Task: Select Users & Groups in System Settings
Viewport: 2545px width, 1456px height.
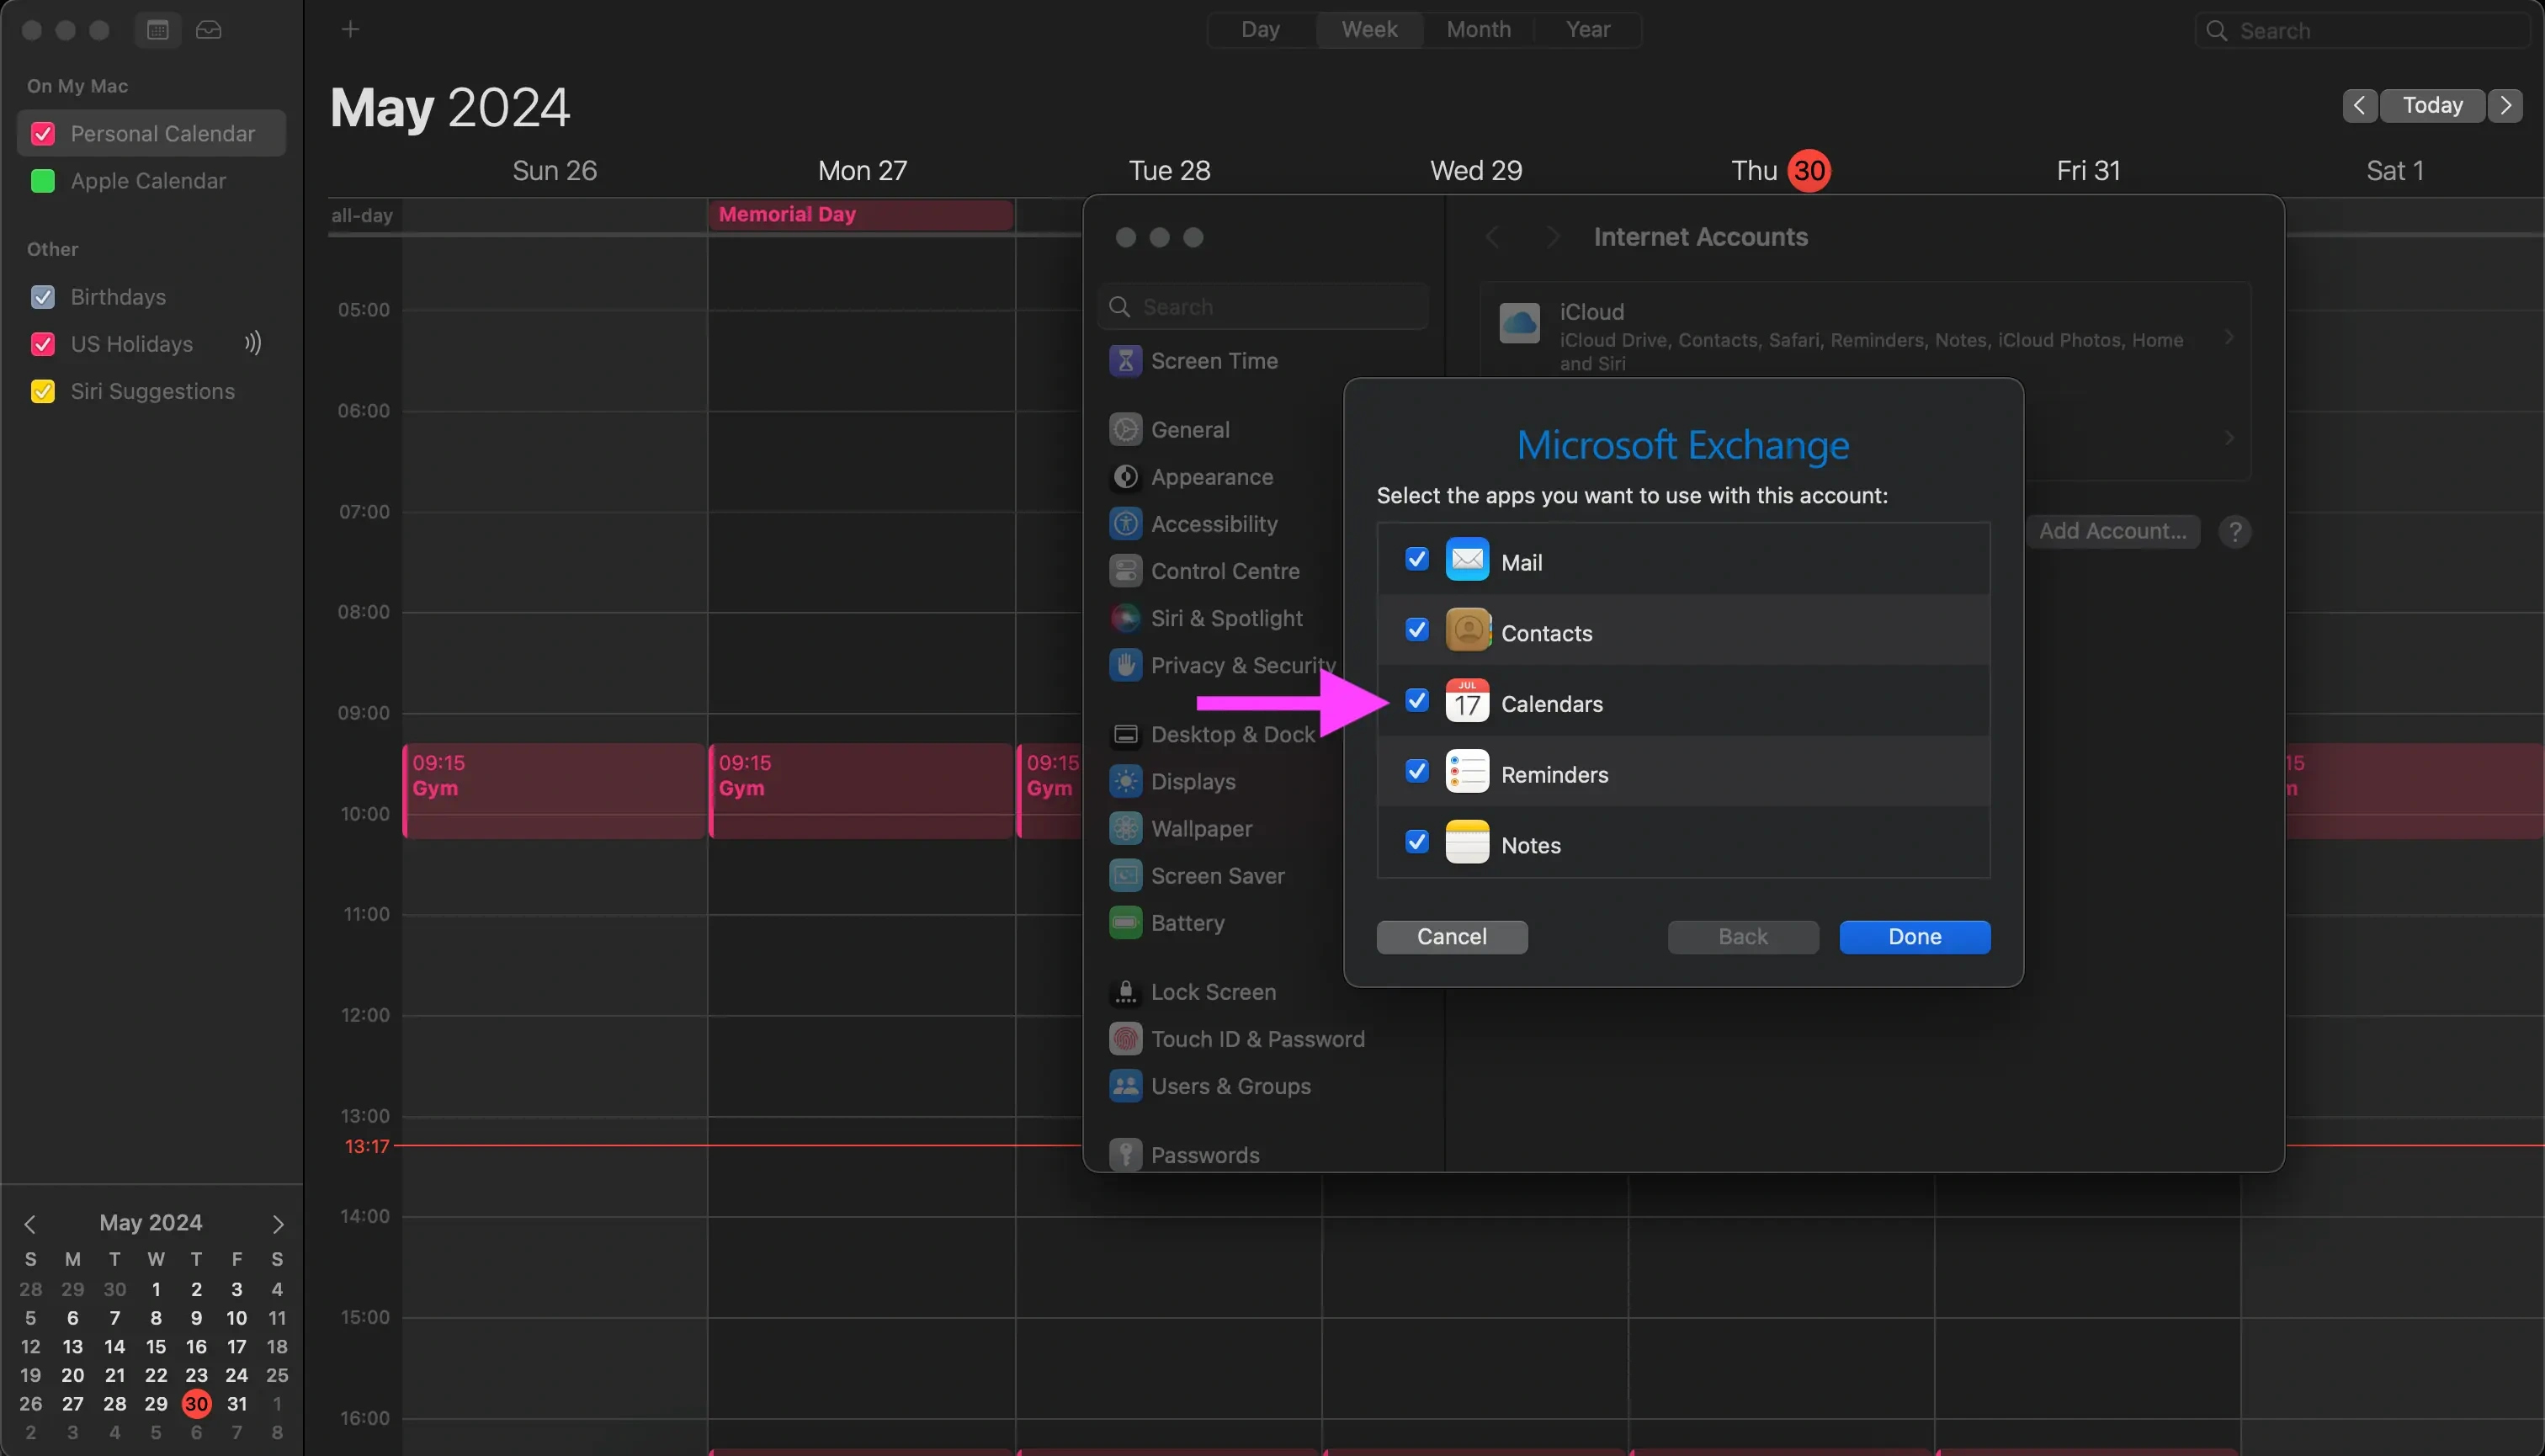Action: click(1230, 1086)
